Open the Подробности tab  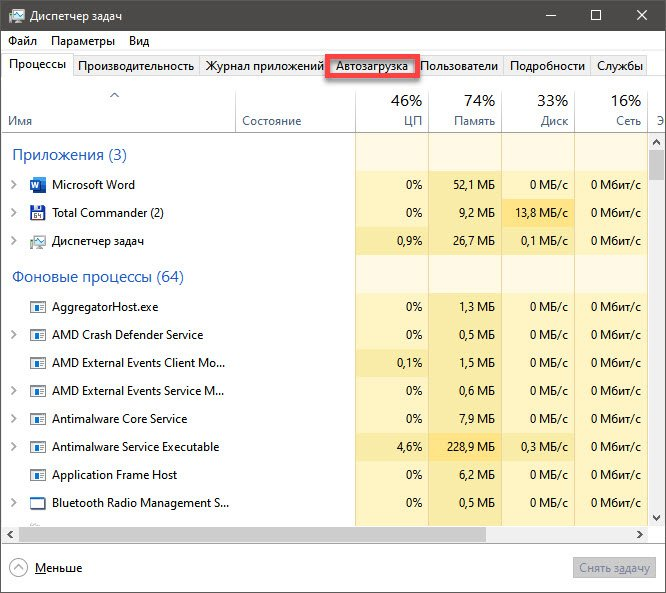tap(547, 66)
